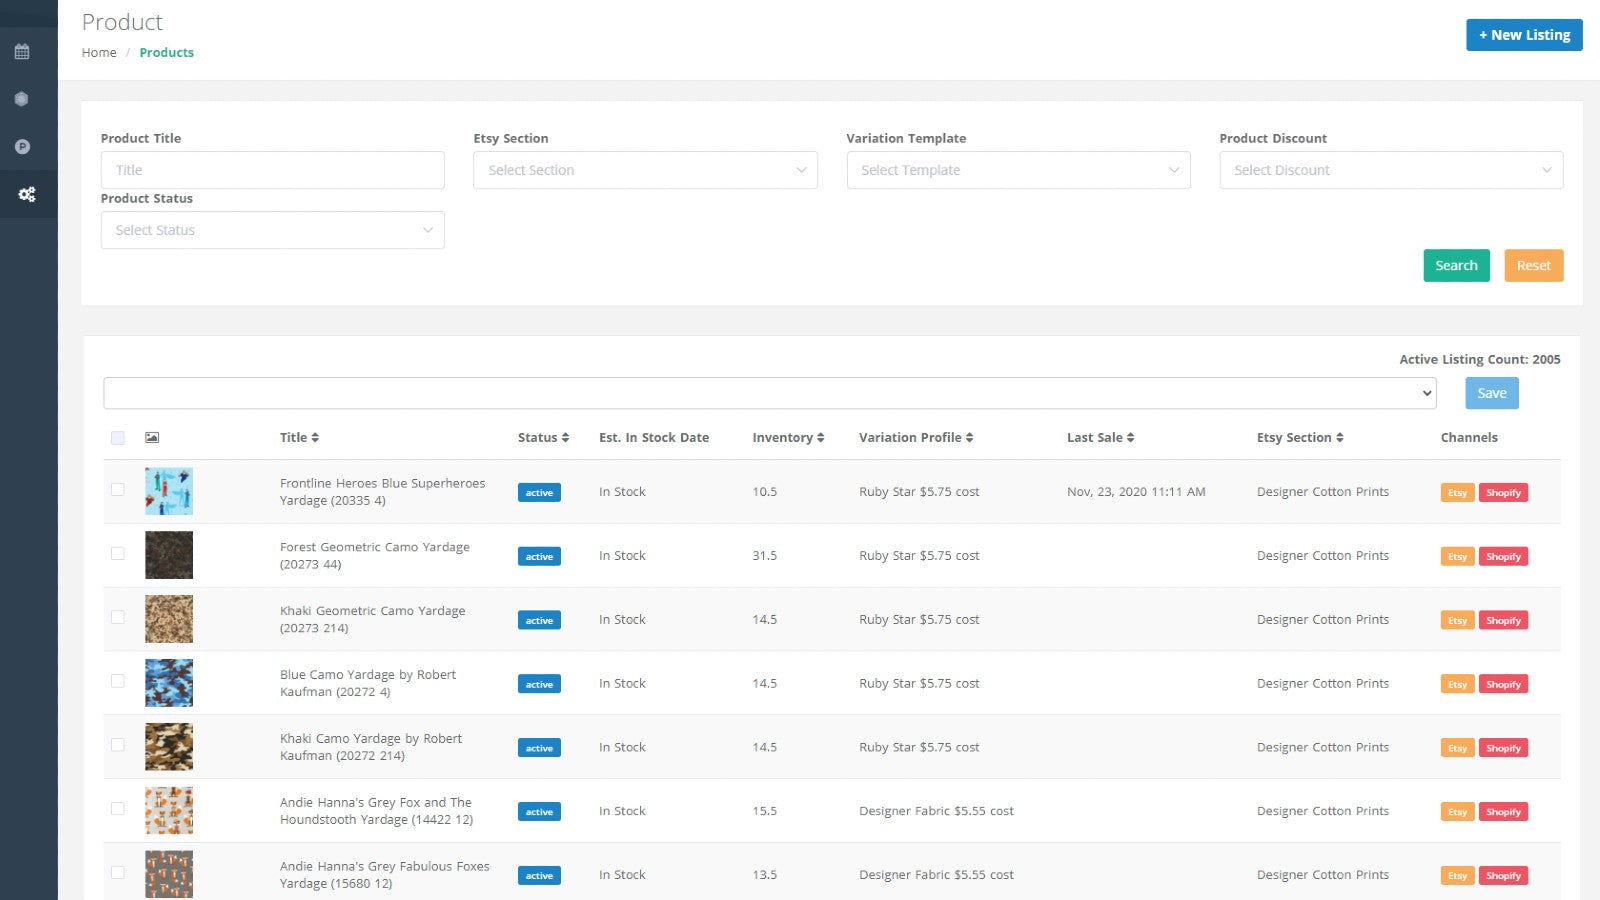This screenshot has width=1600, height=900.
Task: Open the settings gears sidebar icon
Action: click(x=27, y=194)
